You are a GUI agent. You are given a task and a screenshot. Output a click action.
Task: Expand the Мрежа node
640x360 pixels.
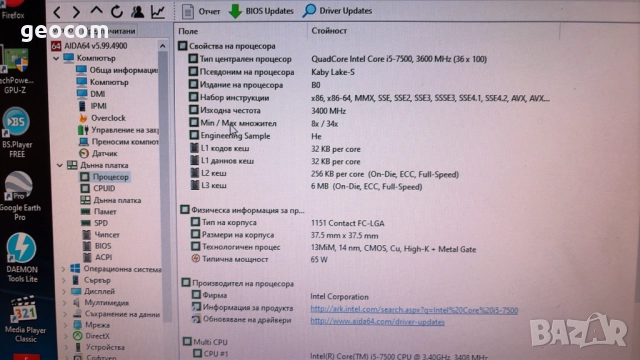tap(66, 325)
